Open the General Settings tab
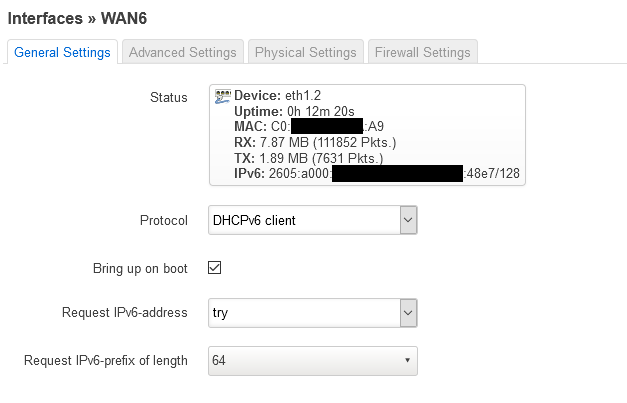 point(62,52)
